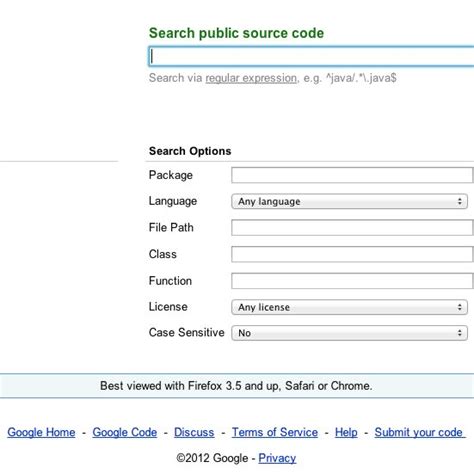Click into the Package field
Screen dimensions: 474x474
pos(352,175)
